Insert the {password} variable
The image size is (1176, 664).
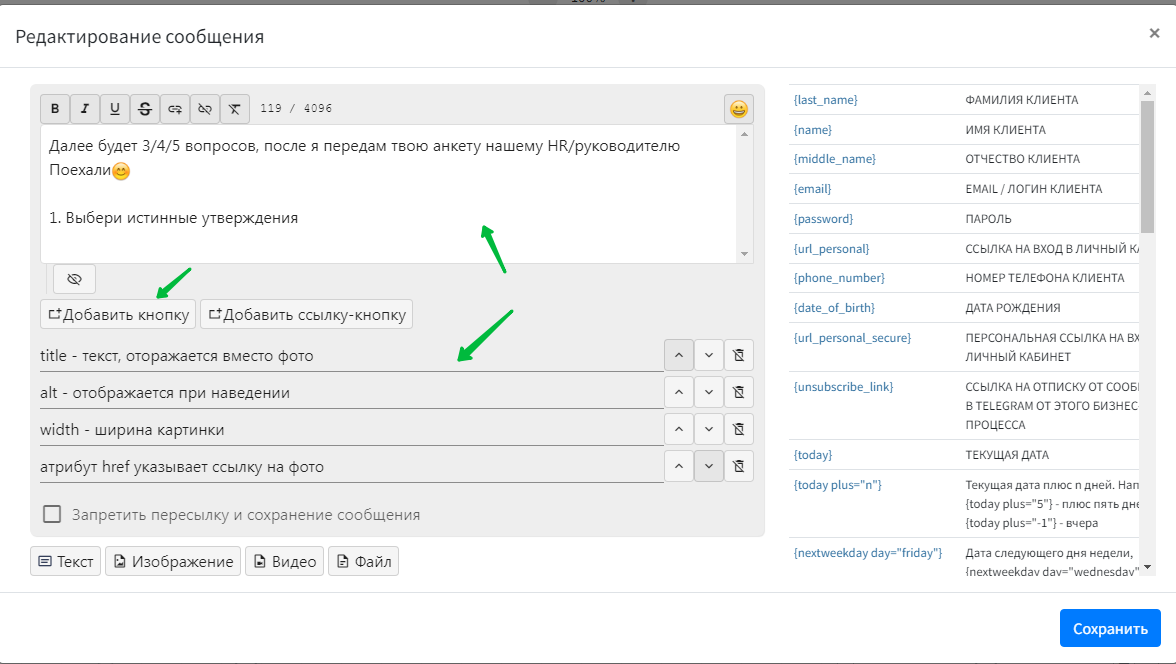pos(823,219)
